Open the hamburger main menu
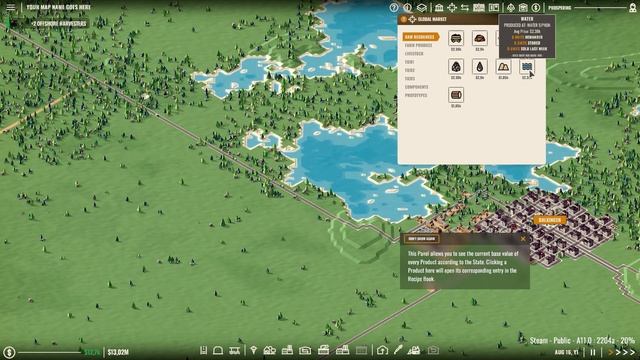640x360 pixels. click(x=11, y=7)
